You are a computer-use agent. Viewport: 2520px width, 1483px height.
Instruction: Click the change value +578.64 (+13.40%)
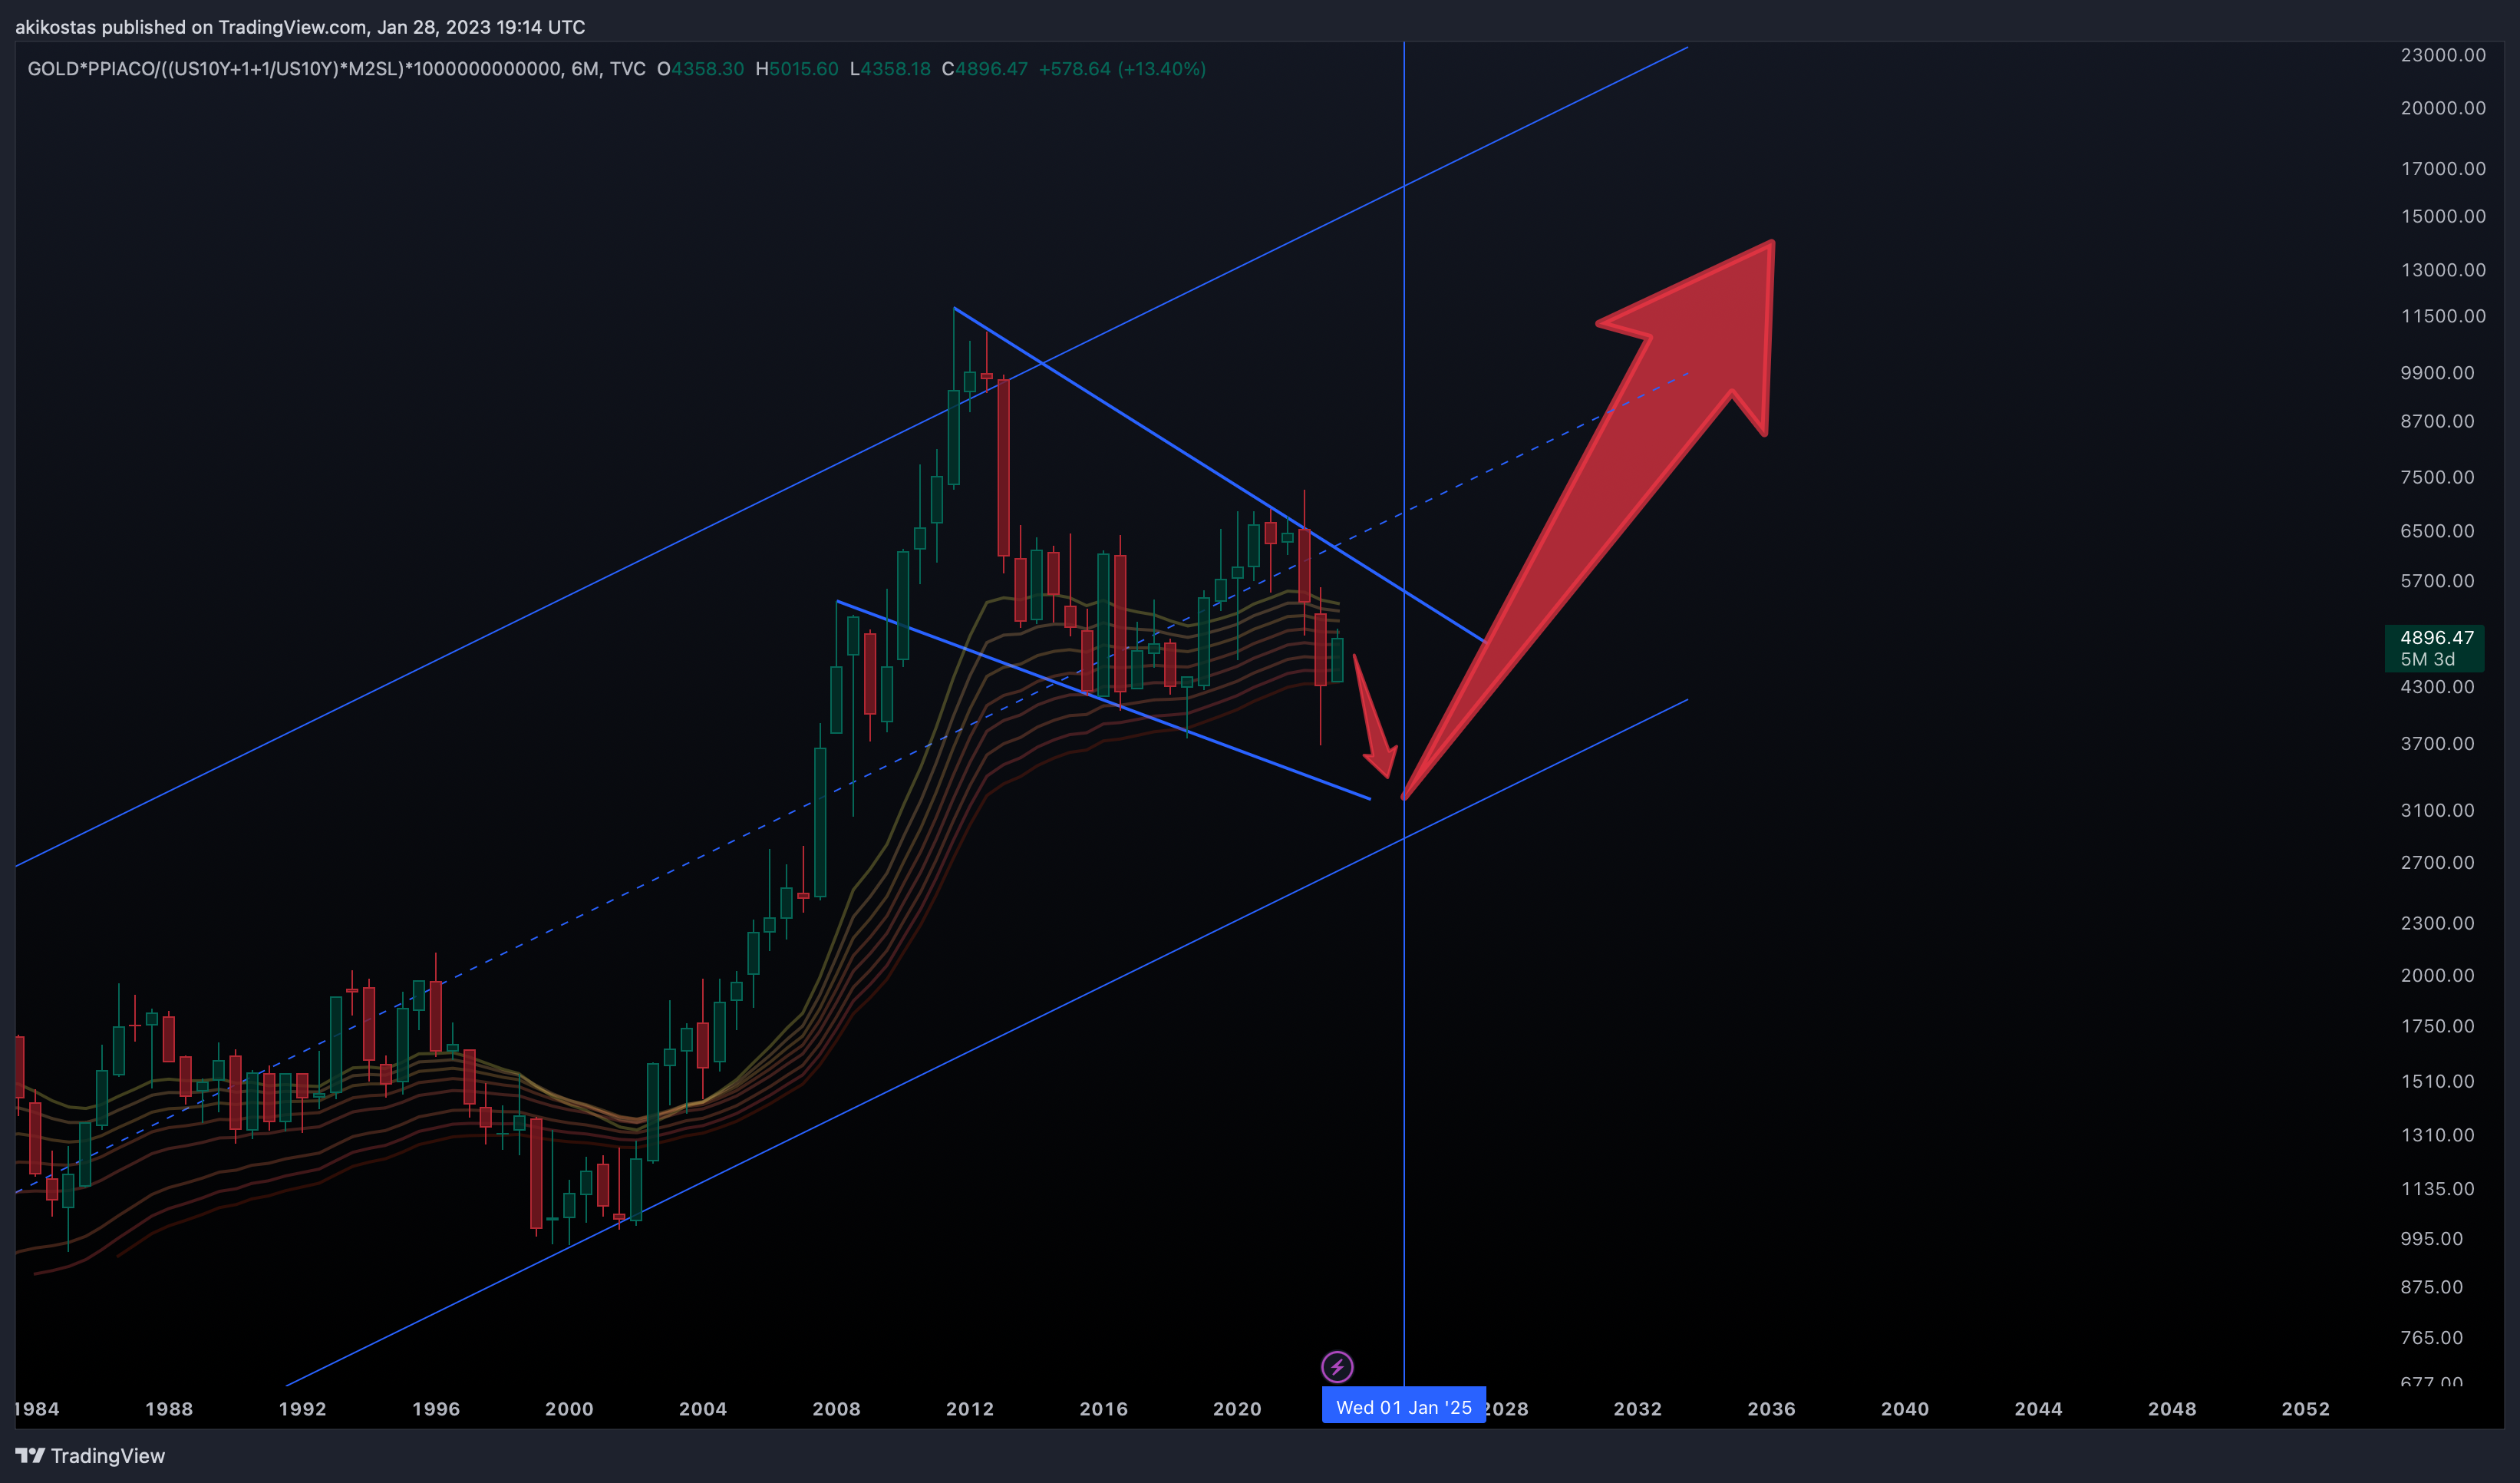(1122, 69)
